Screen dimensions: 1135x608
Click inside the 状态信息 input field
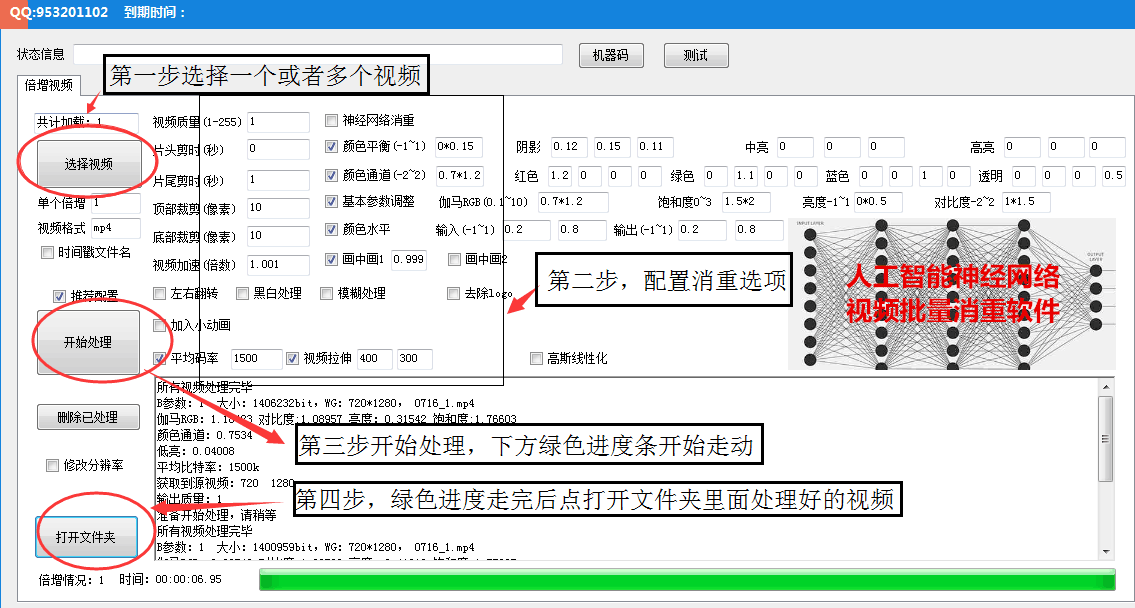tap(300, 54)
